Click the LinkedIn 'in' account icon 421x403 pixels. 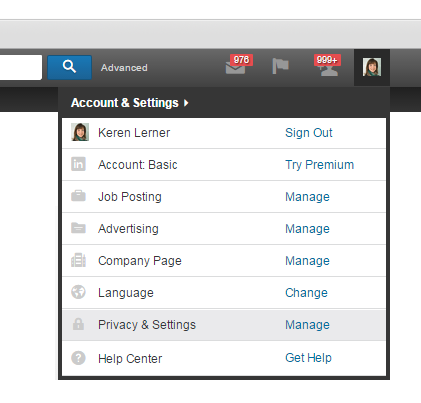click(78, 164)
